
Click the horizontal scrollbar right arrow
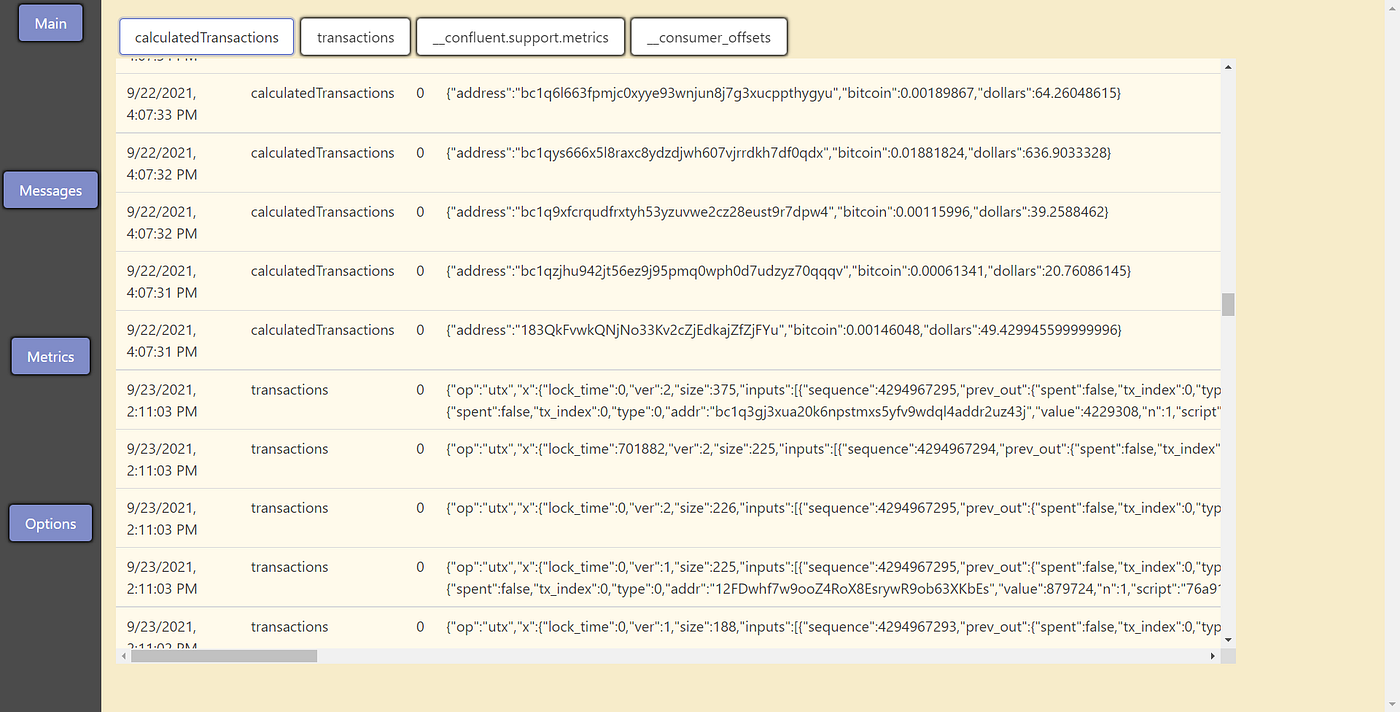(x=1212, y=656)
